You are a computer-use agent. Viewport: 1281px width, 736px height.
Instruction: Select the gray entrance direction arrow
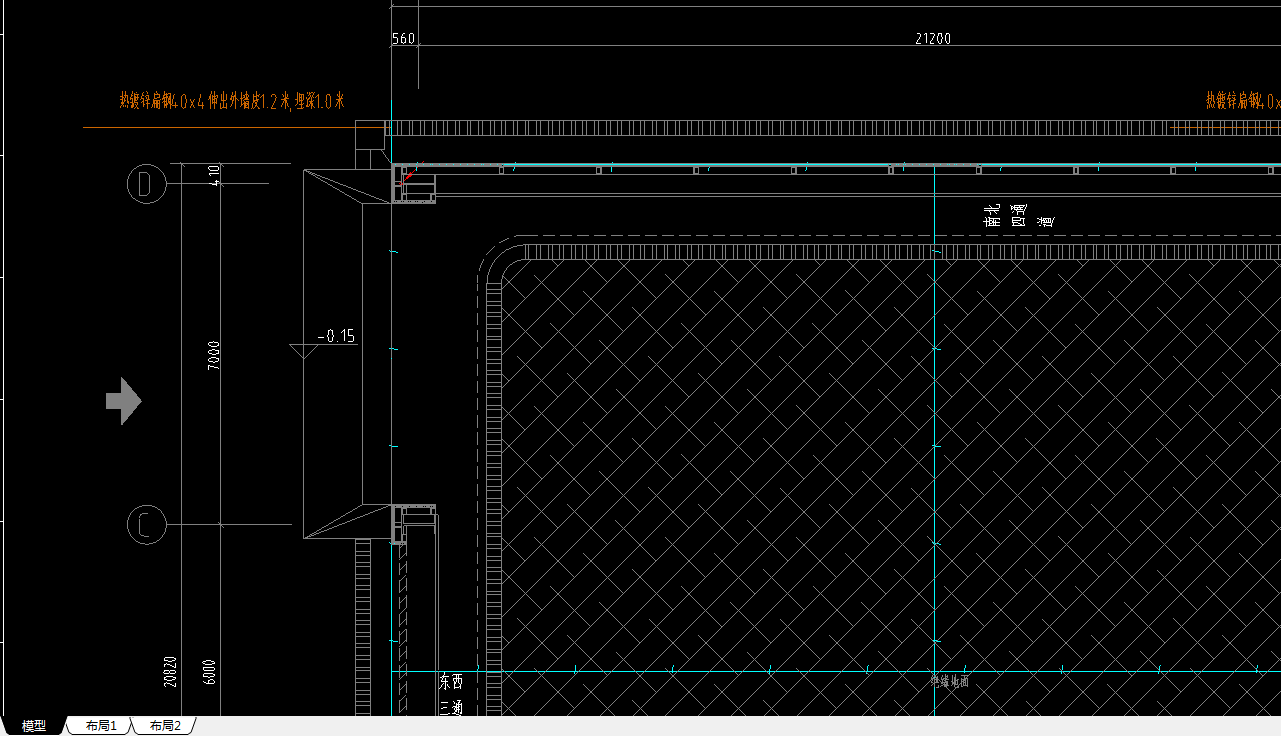[124, 401]
